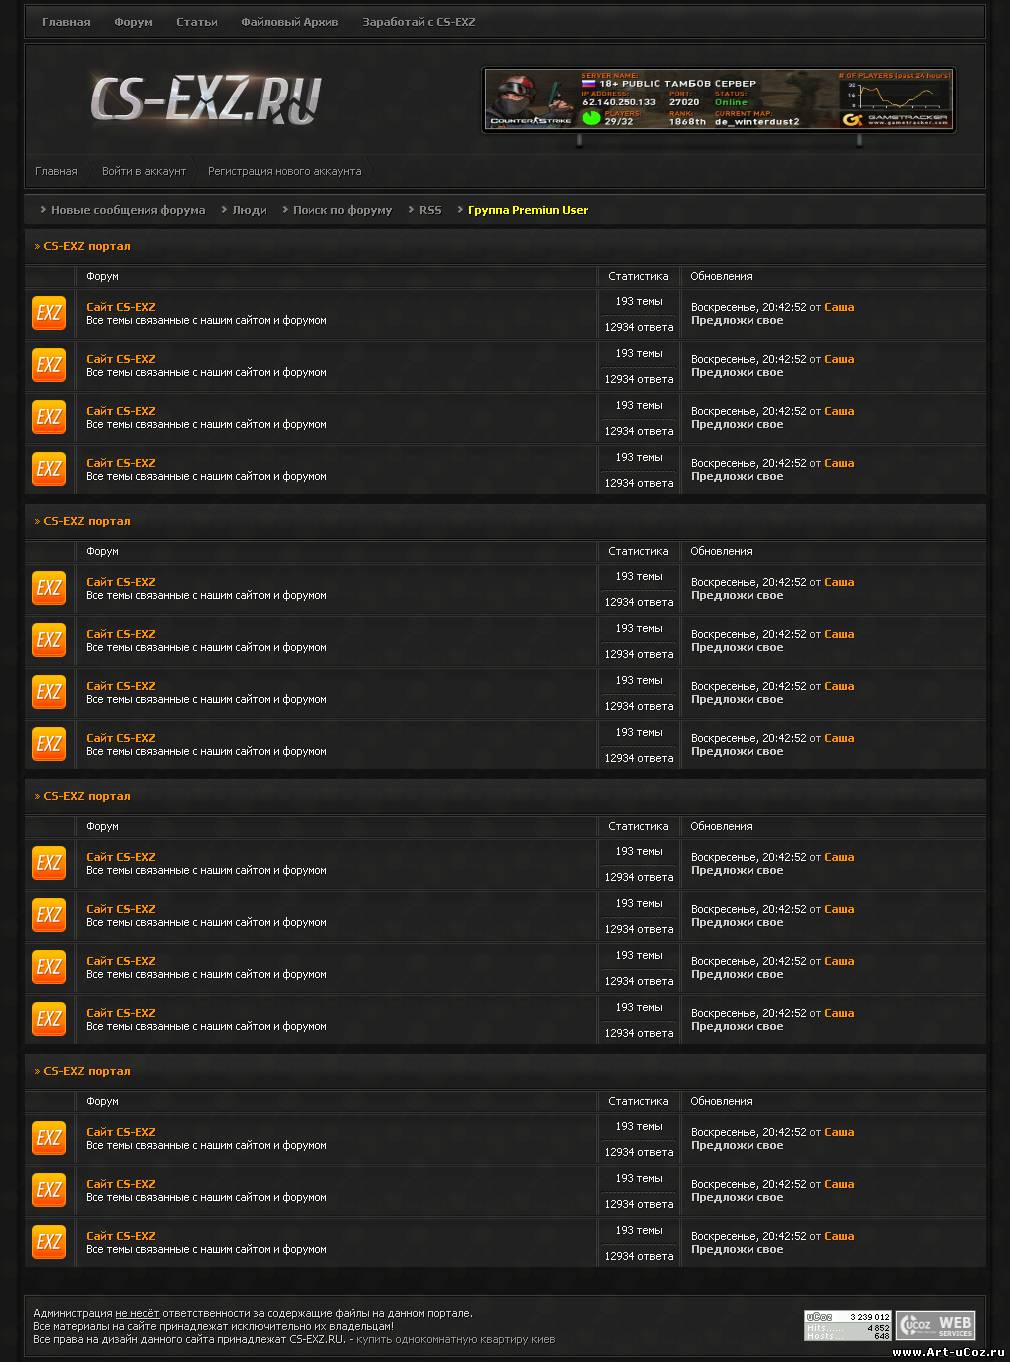Open Поиск по форуму
This screenshot has height=1362, width=1010.
[342, 210]
